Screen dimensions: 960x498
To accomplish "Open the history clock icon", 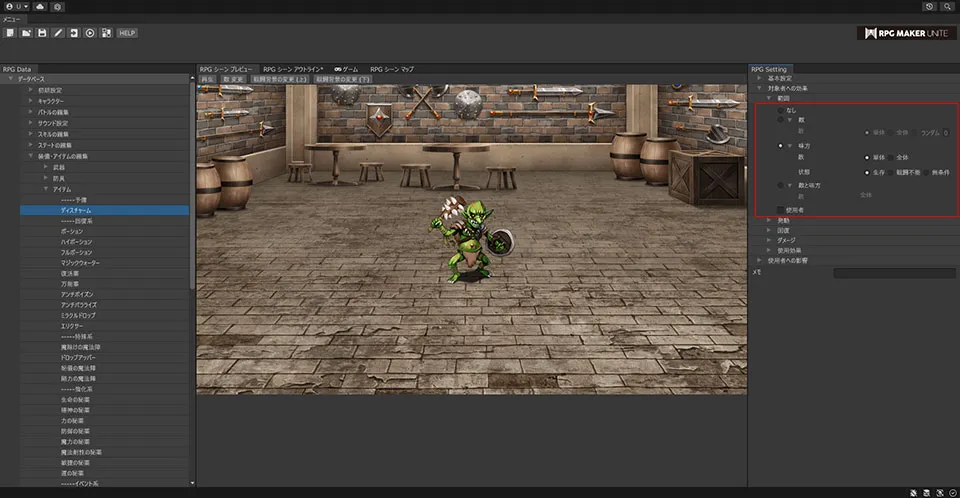I will pos(929,6).
